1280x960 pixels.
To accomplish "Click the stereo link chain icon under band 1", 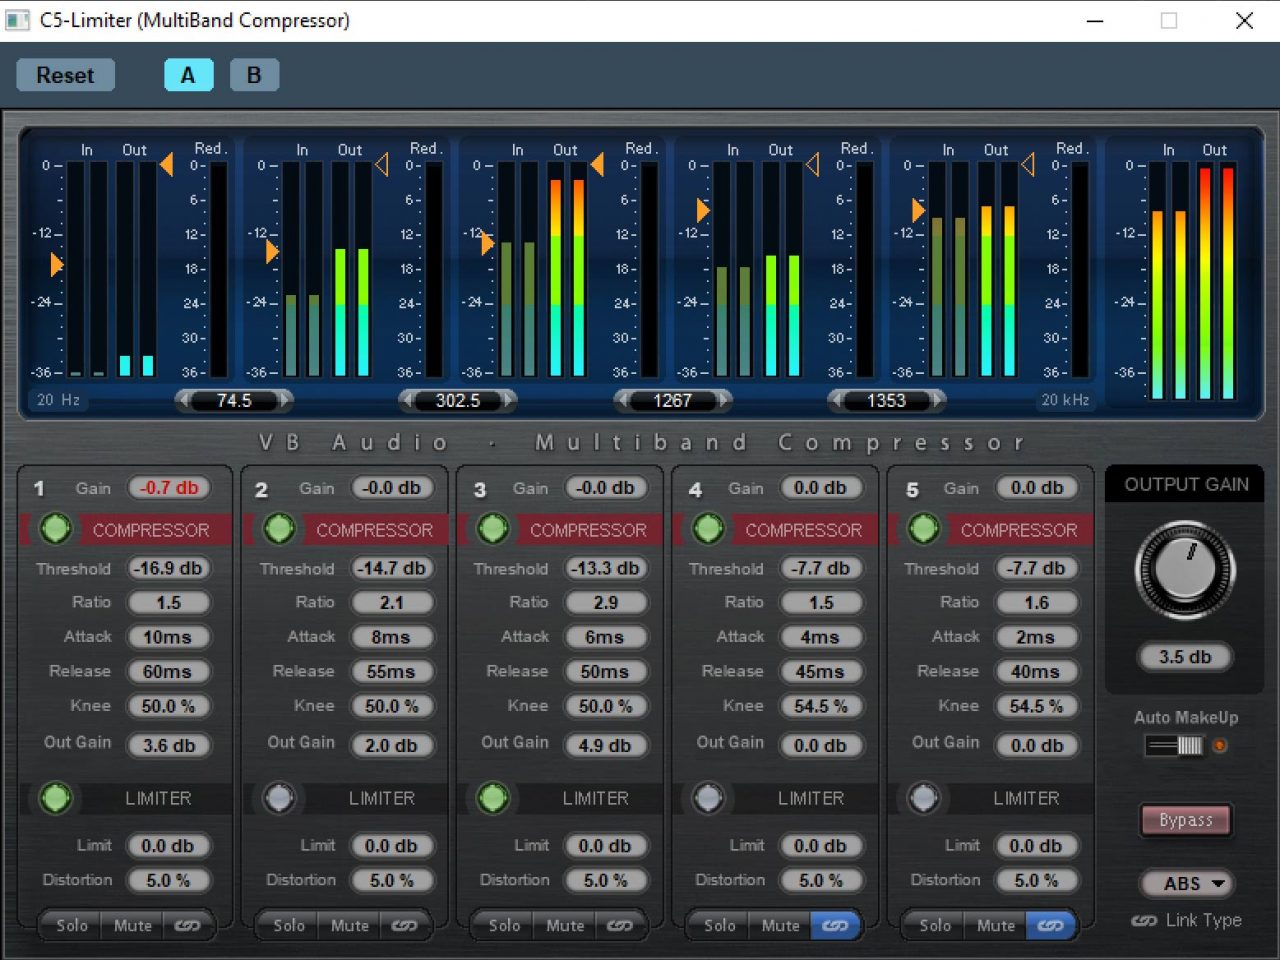I will point(188,925).
